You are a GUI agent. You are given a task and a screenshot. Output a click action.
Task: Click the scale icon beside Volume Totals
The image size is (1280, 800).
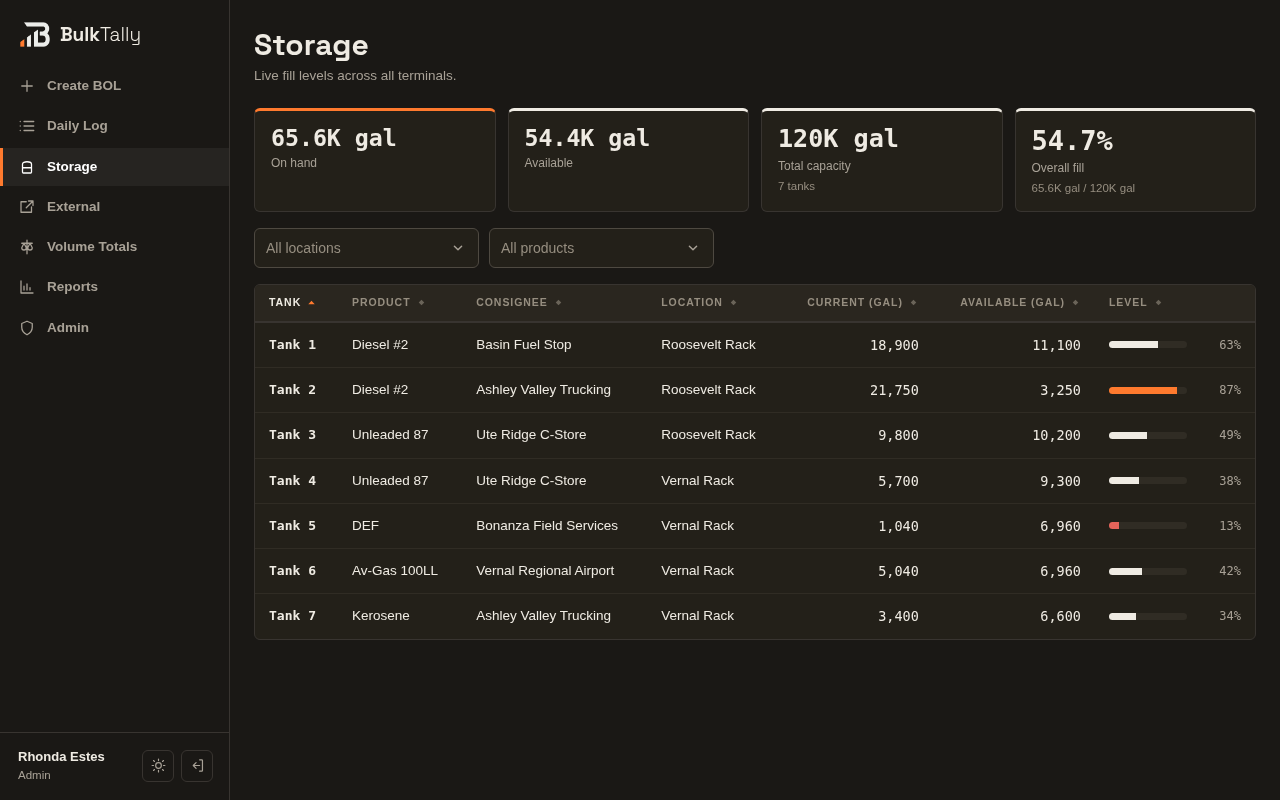click(x=27, y=247)
